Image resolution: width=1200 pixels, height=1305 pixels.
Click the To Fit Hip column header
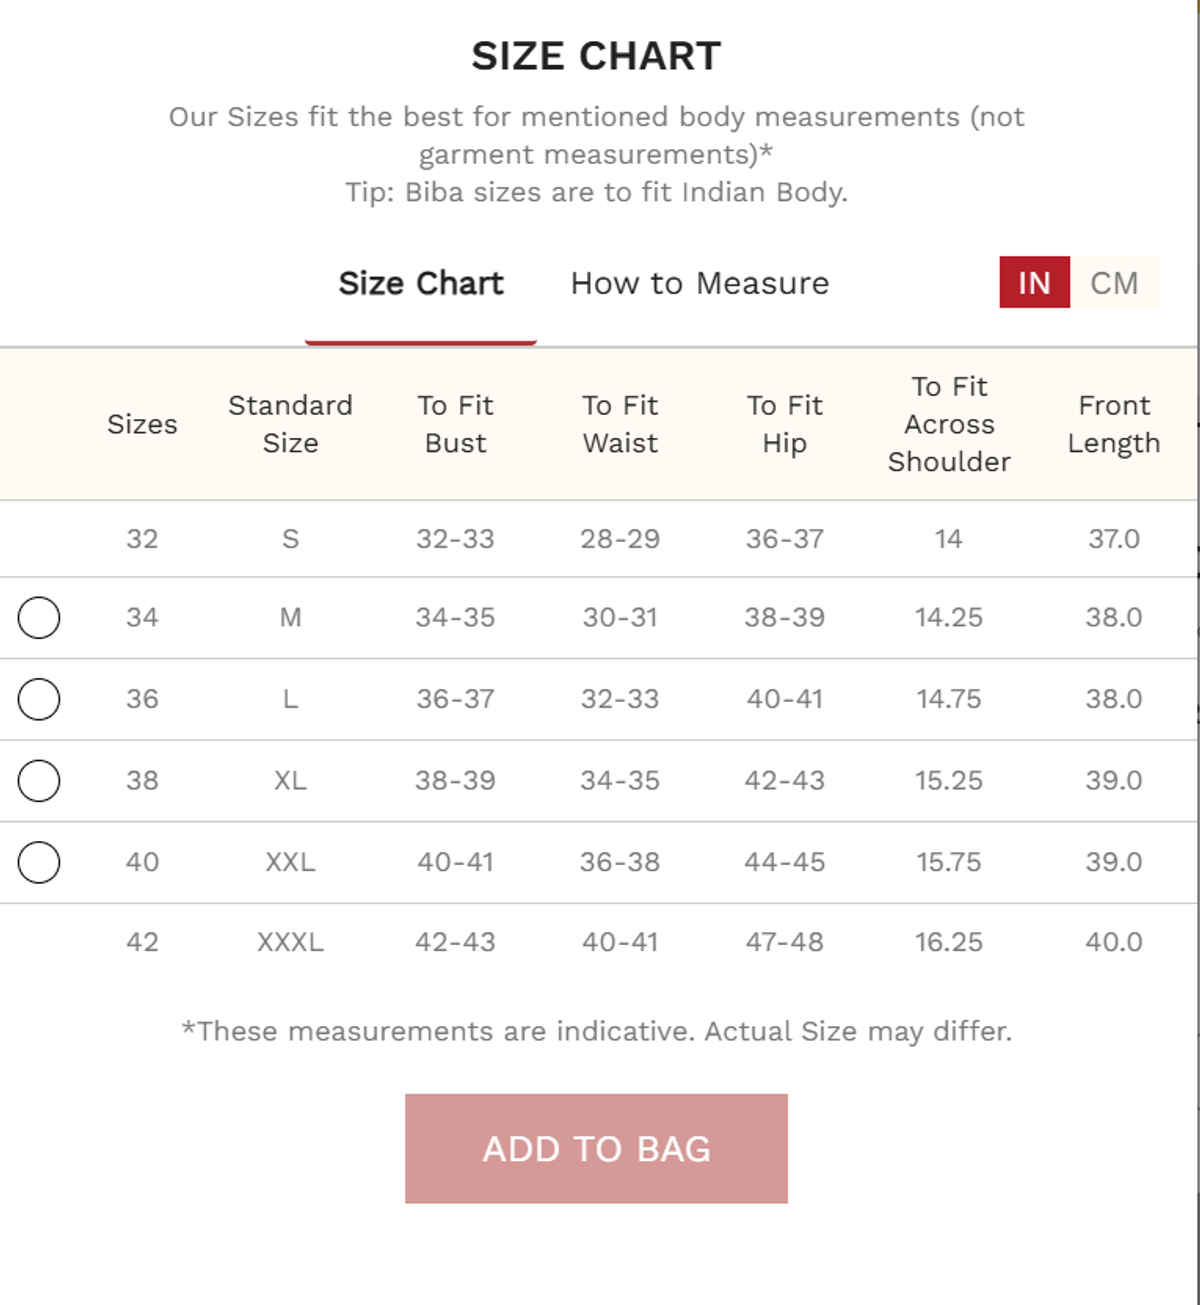point(784,424)
